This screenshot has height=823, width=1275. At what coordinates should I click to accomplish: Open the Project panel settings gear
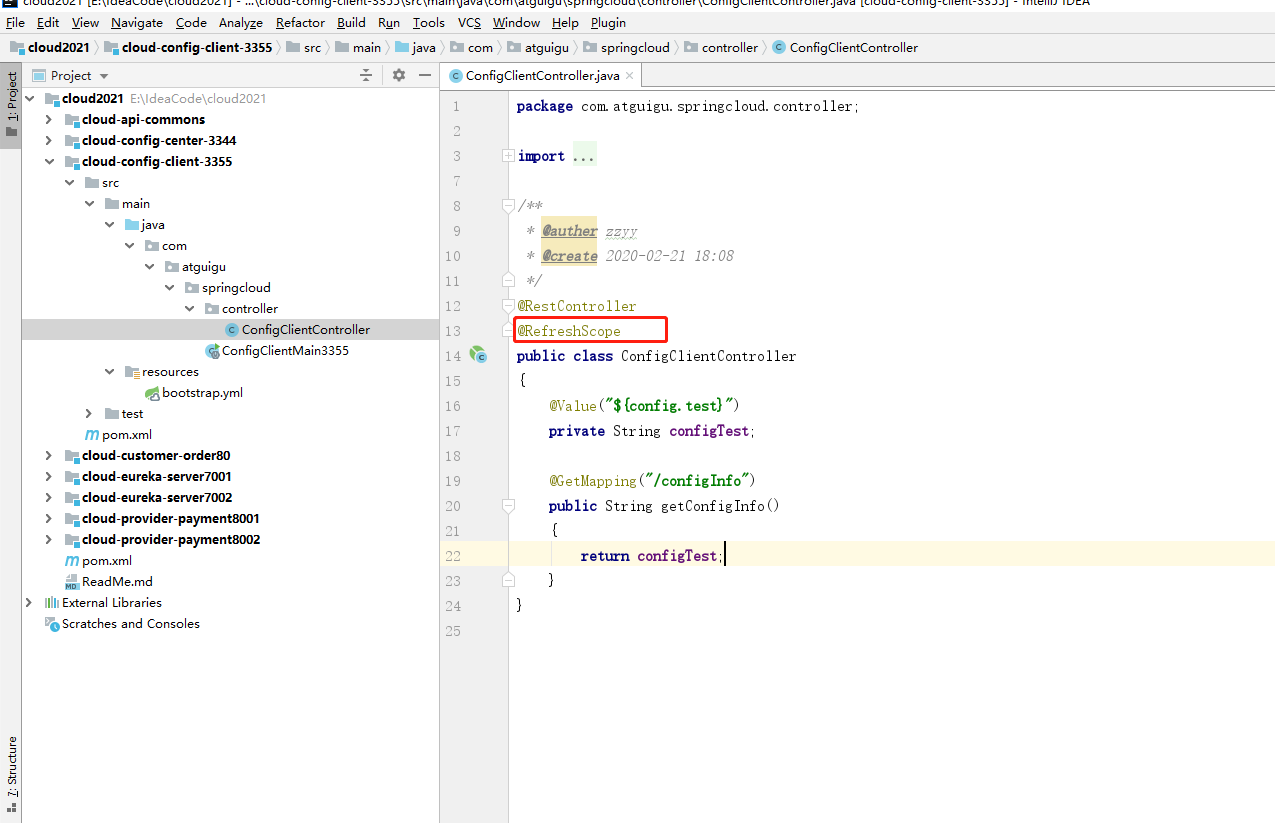(x=399, y=75)
